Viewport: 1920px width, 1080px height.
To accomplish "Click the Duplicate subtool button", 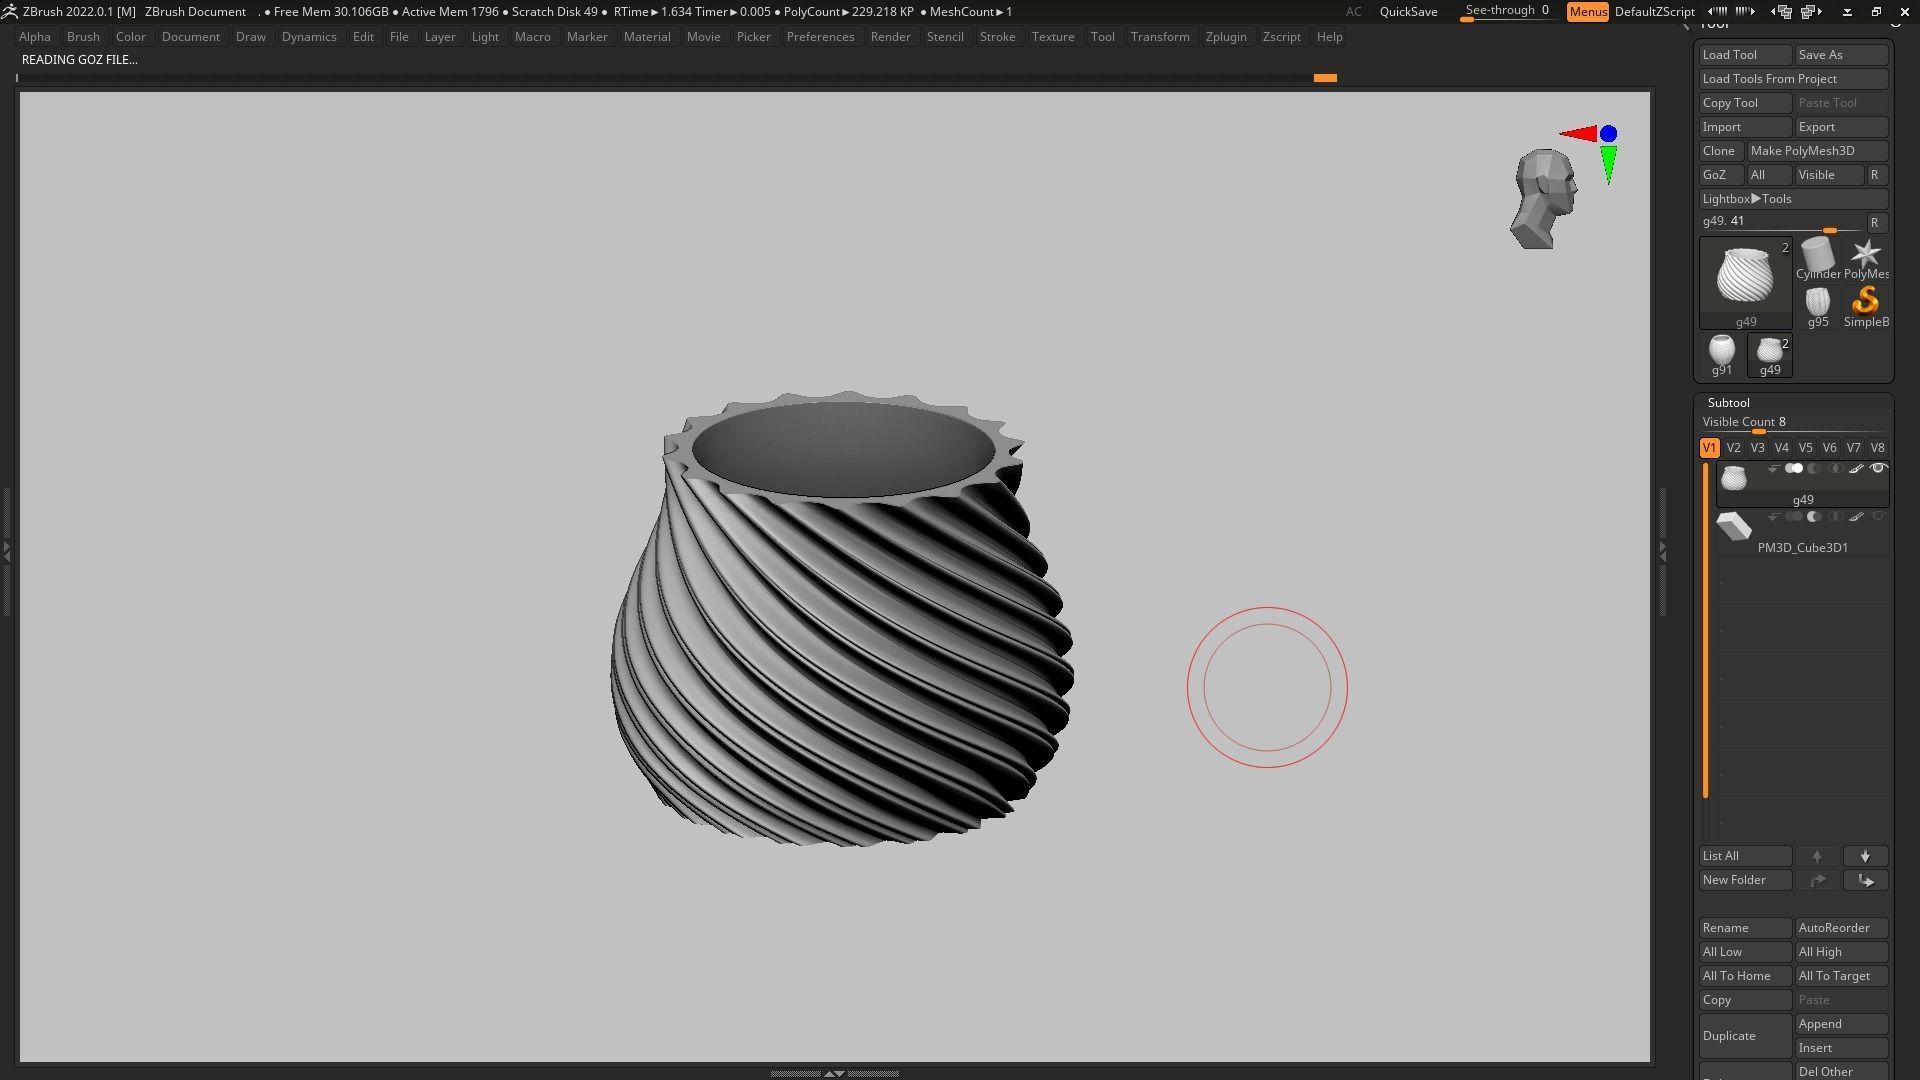I will [x=1745, y=1036].
